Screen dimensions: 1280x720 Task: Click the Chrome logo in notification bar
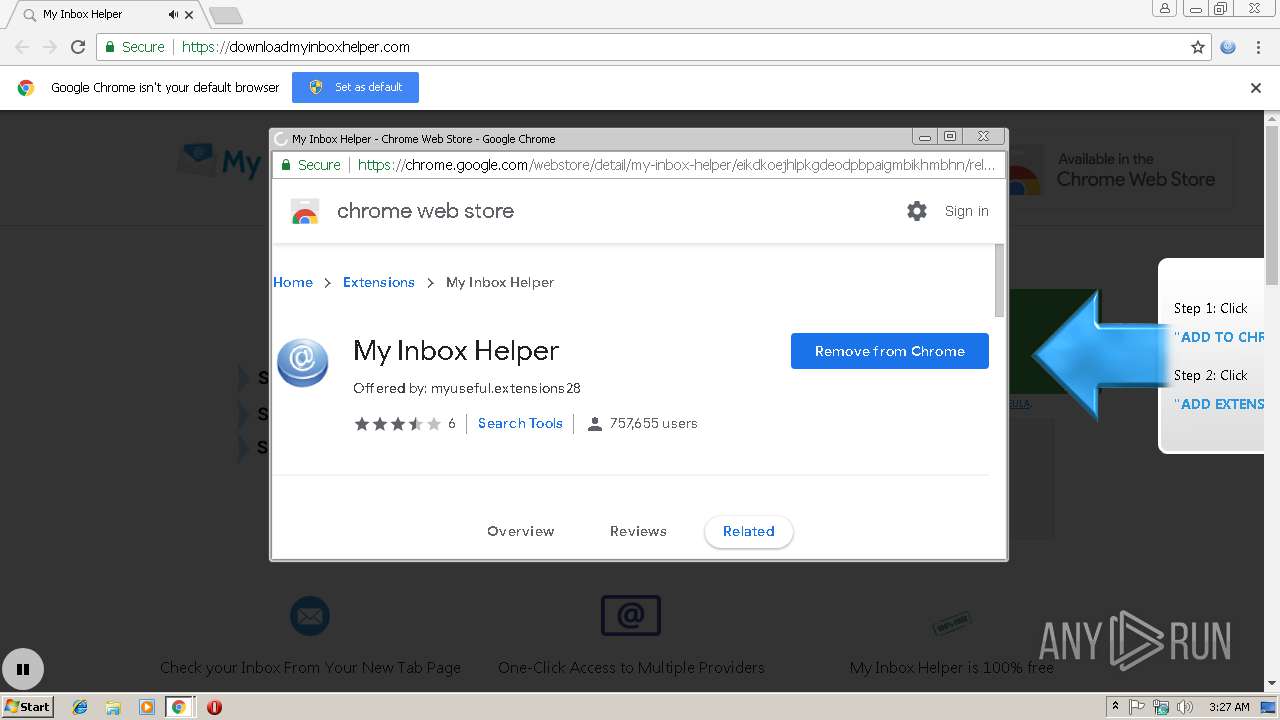click(x=26, y=88)
